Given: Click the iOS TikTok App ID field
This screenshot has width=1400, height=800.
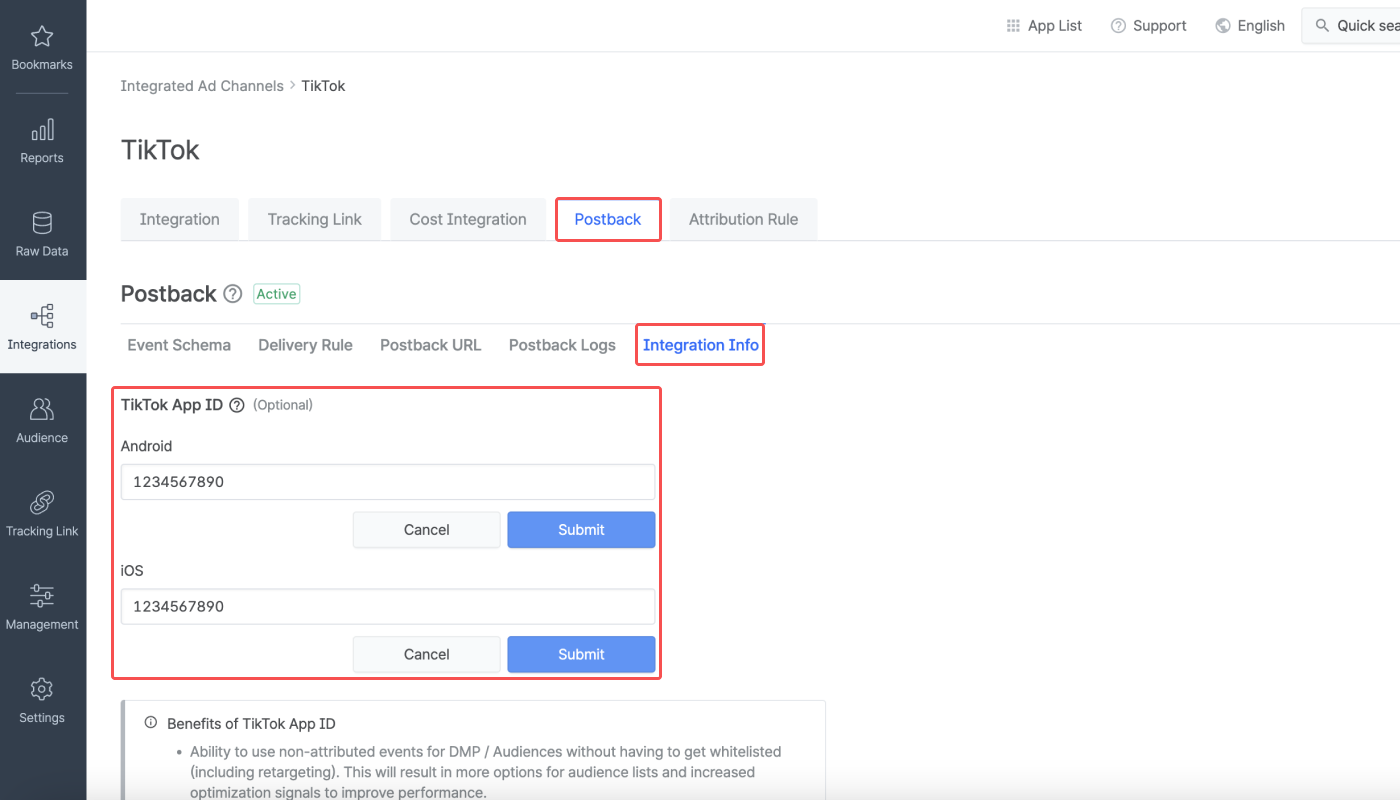Looking at the screenshot, I should pos(388,607).
